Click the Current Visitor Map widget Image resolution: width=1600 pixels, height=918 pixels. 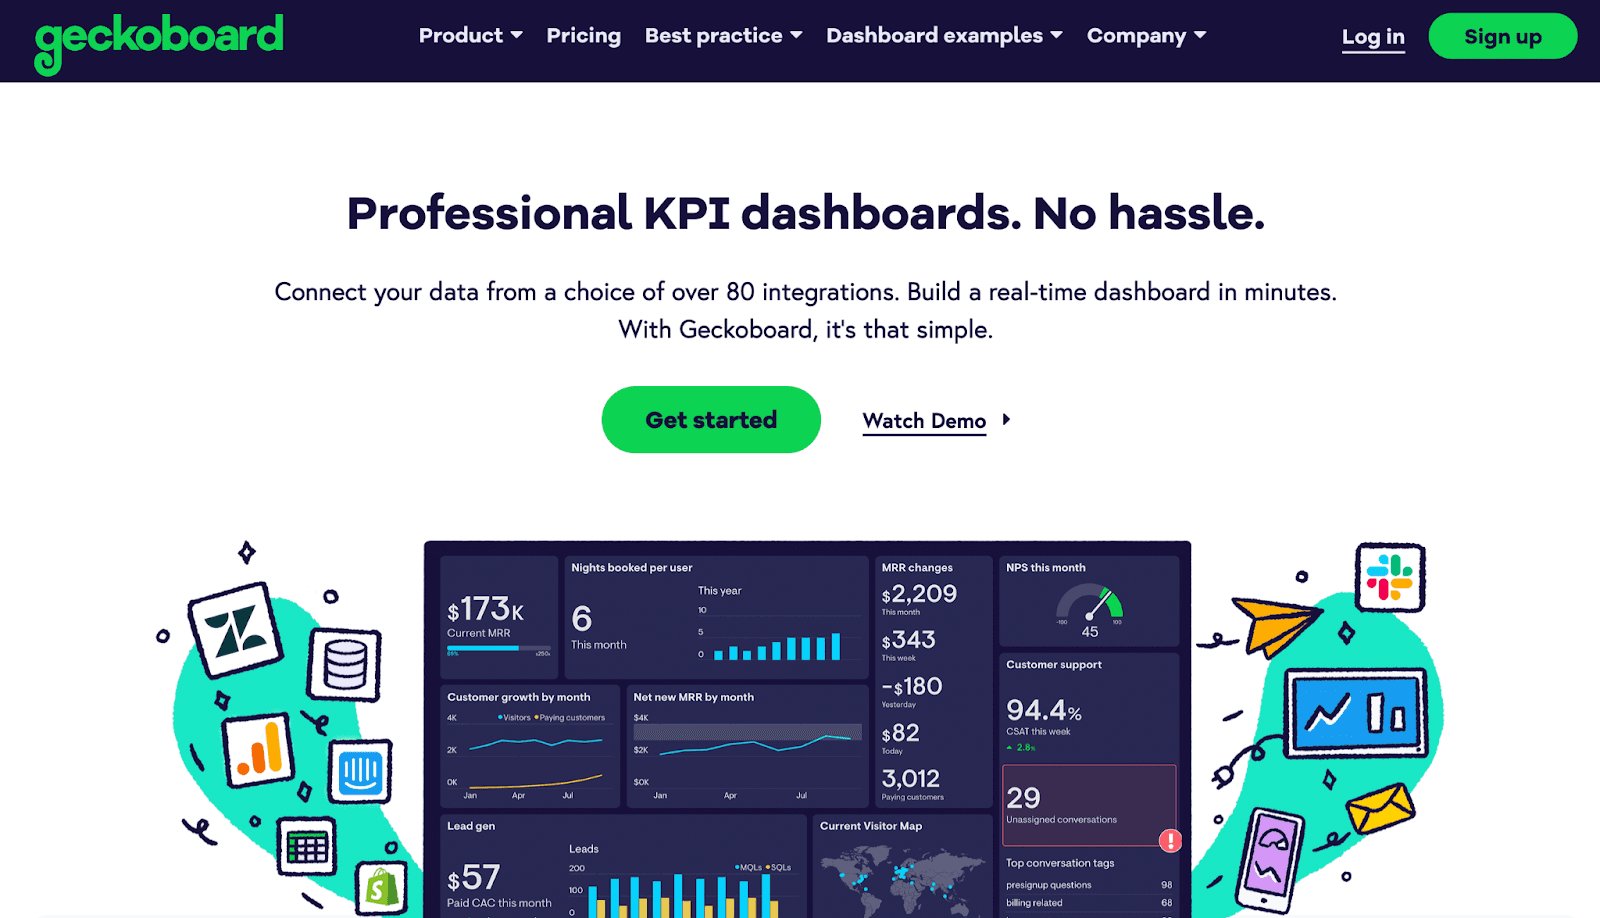coord(903,866)
